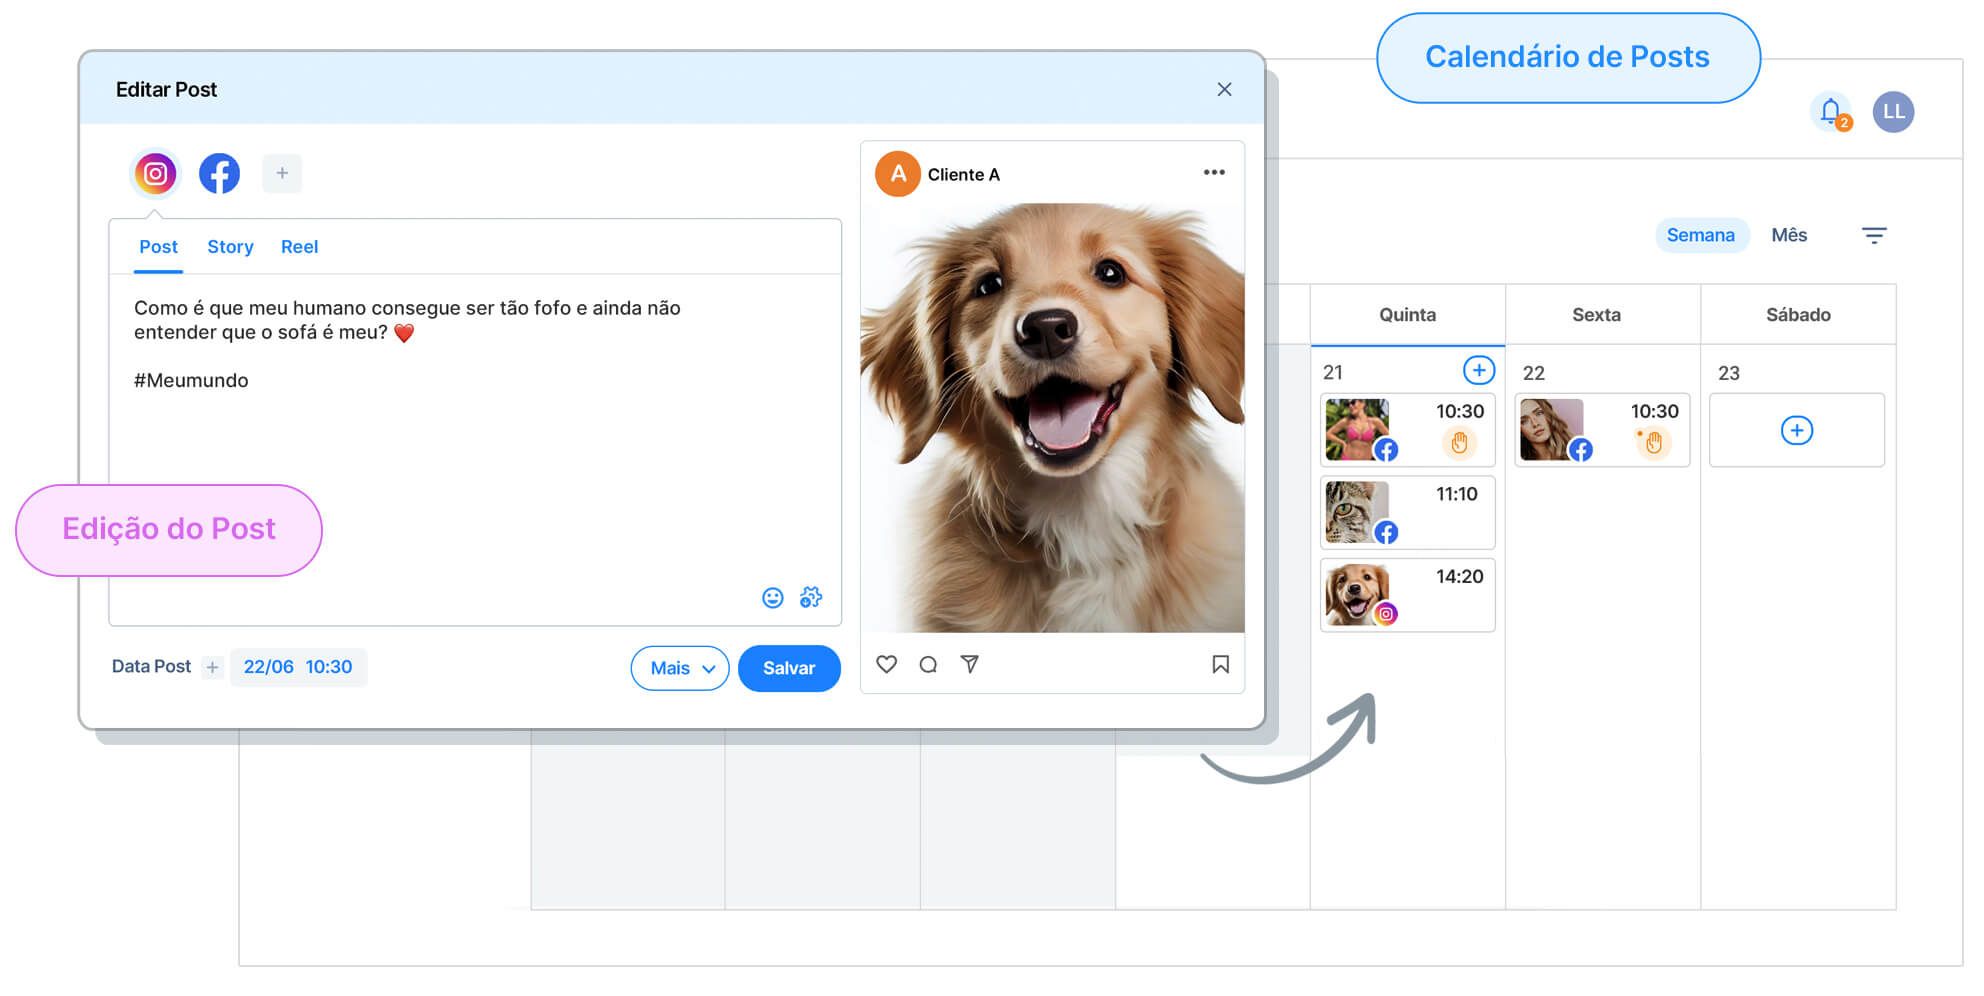The width and height of the screenshot is (1984, 996).
Task: Click pending approval hand icon on day 21
Action: click(x=1459, y=443)
